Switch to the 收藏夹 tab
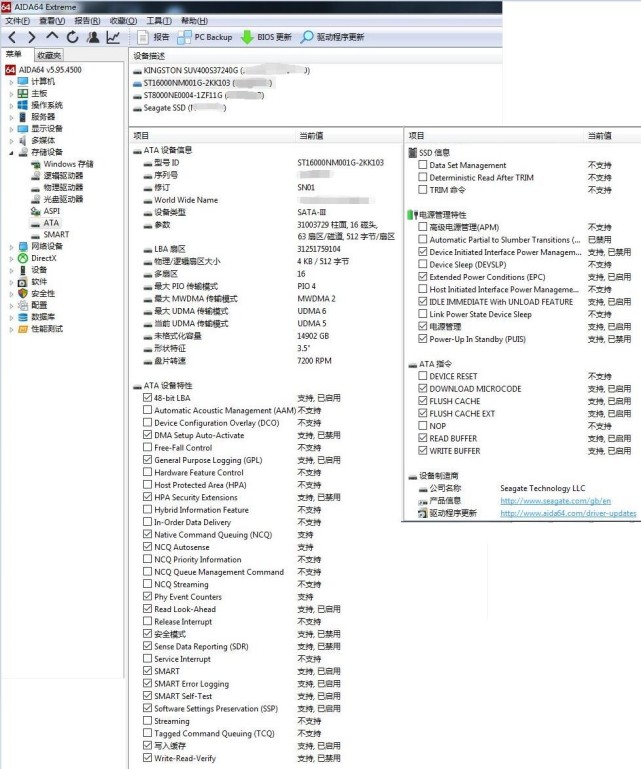Screen dimensions: 641x769 pos(49,55)
